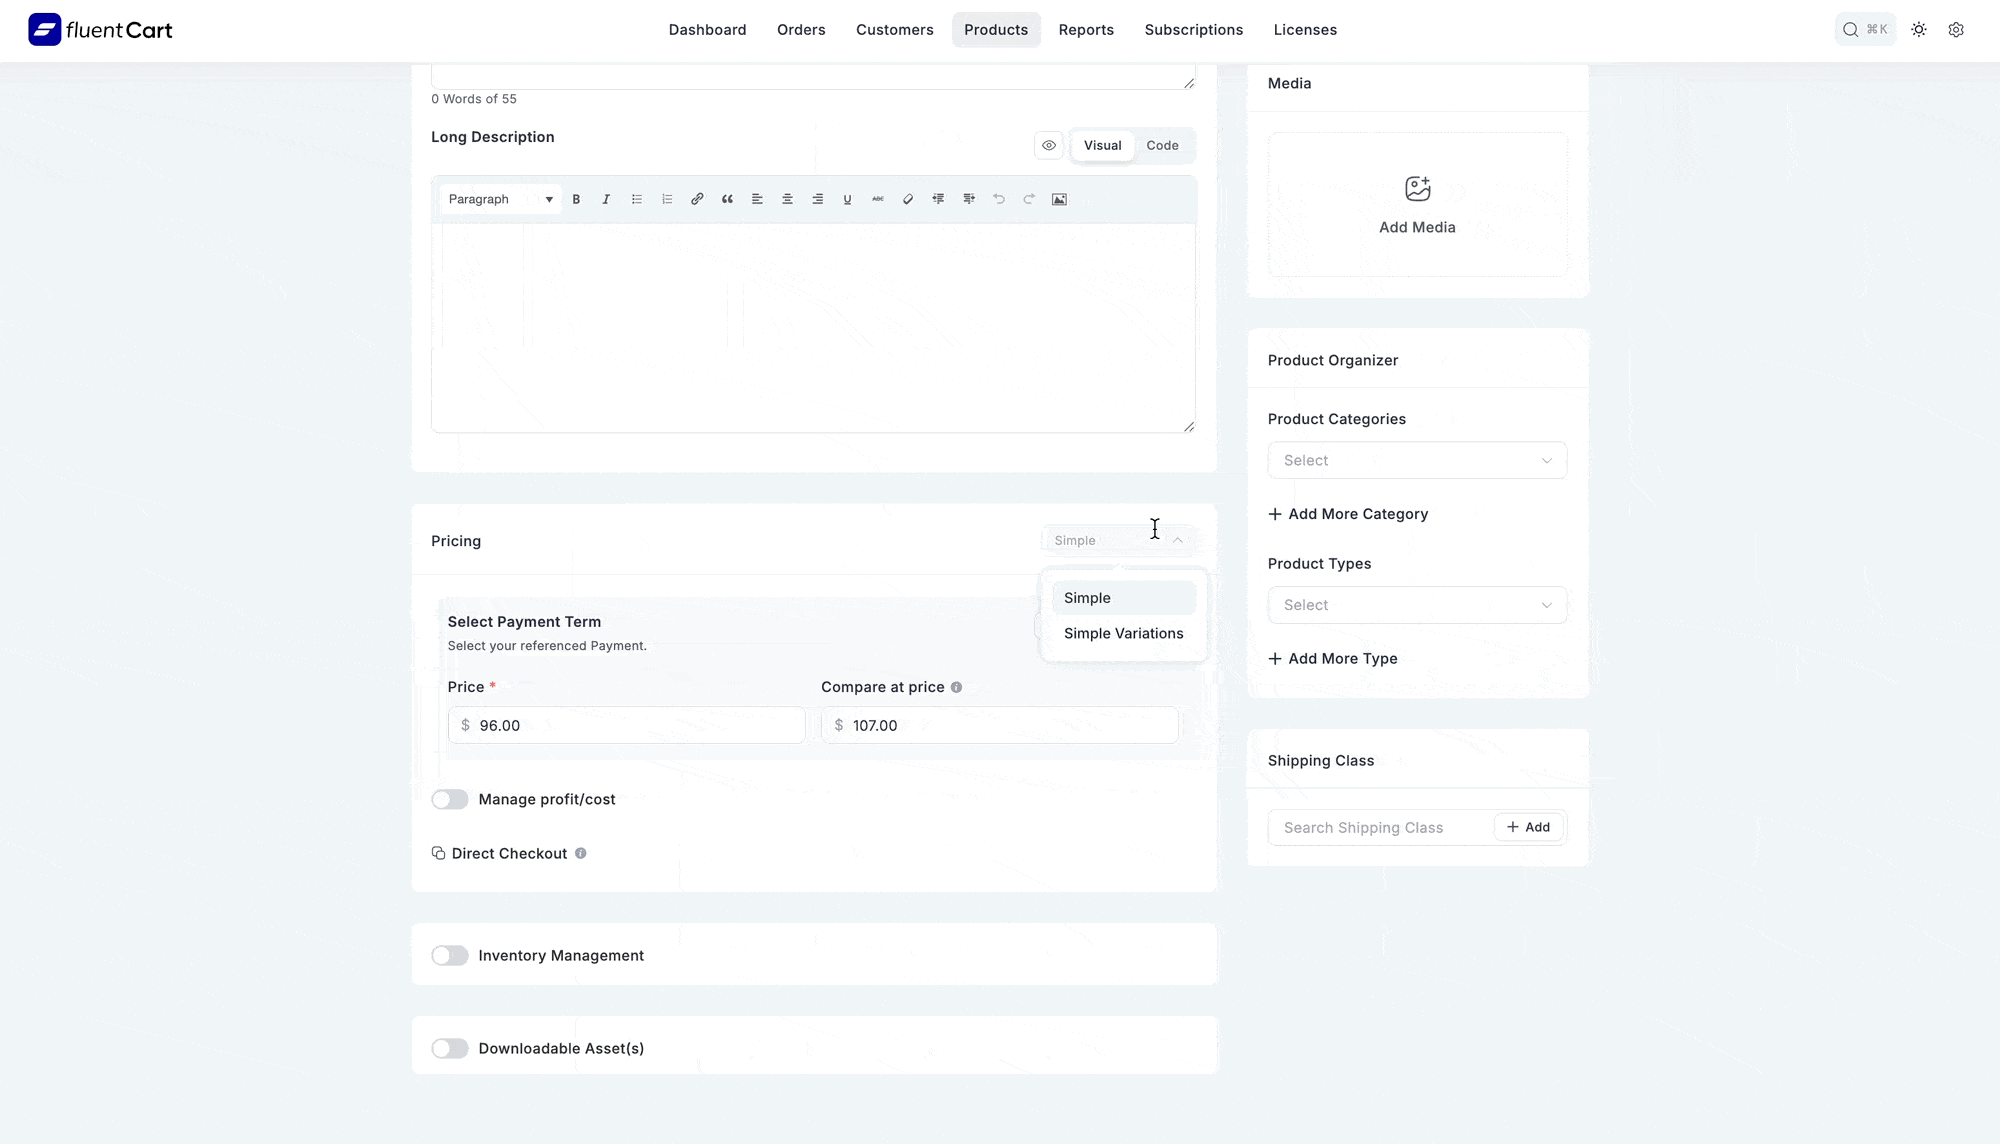Toggle light/dark theme with the sun icon
The height and width of the screenshot is (1144, 2000).
tap(1918, 30)
